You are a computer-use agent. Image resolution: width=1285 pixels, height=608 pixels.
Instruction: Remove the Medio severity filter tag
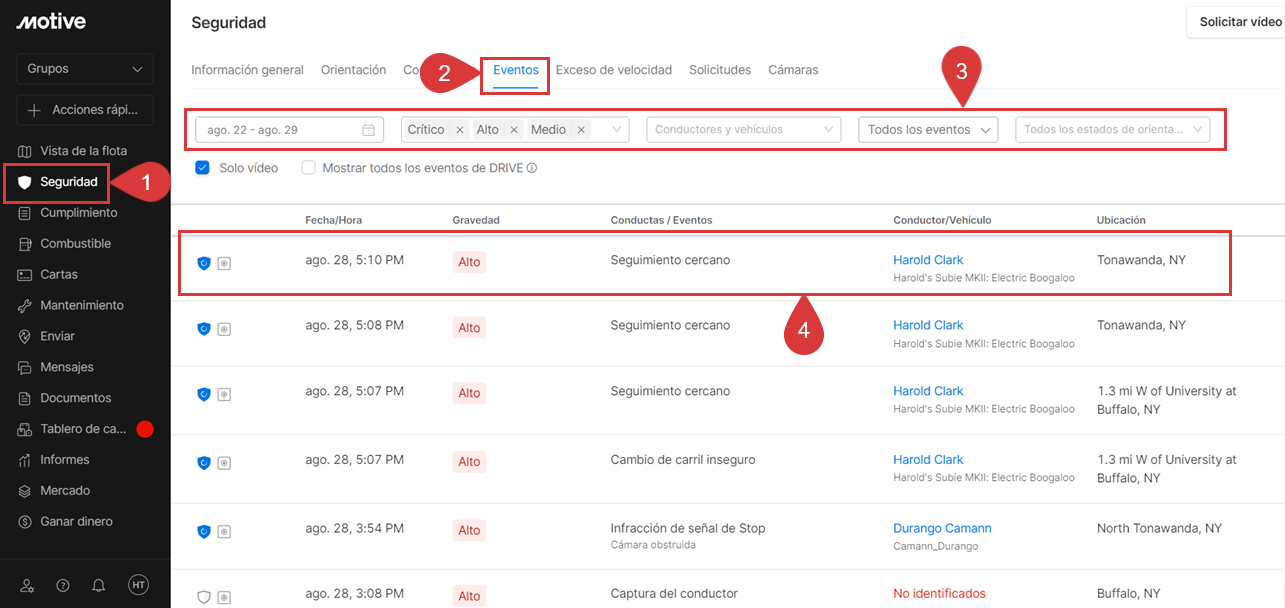coord(581,130)
